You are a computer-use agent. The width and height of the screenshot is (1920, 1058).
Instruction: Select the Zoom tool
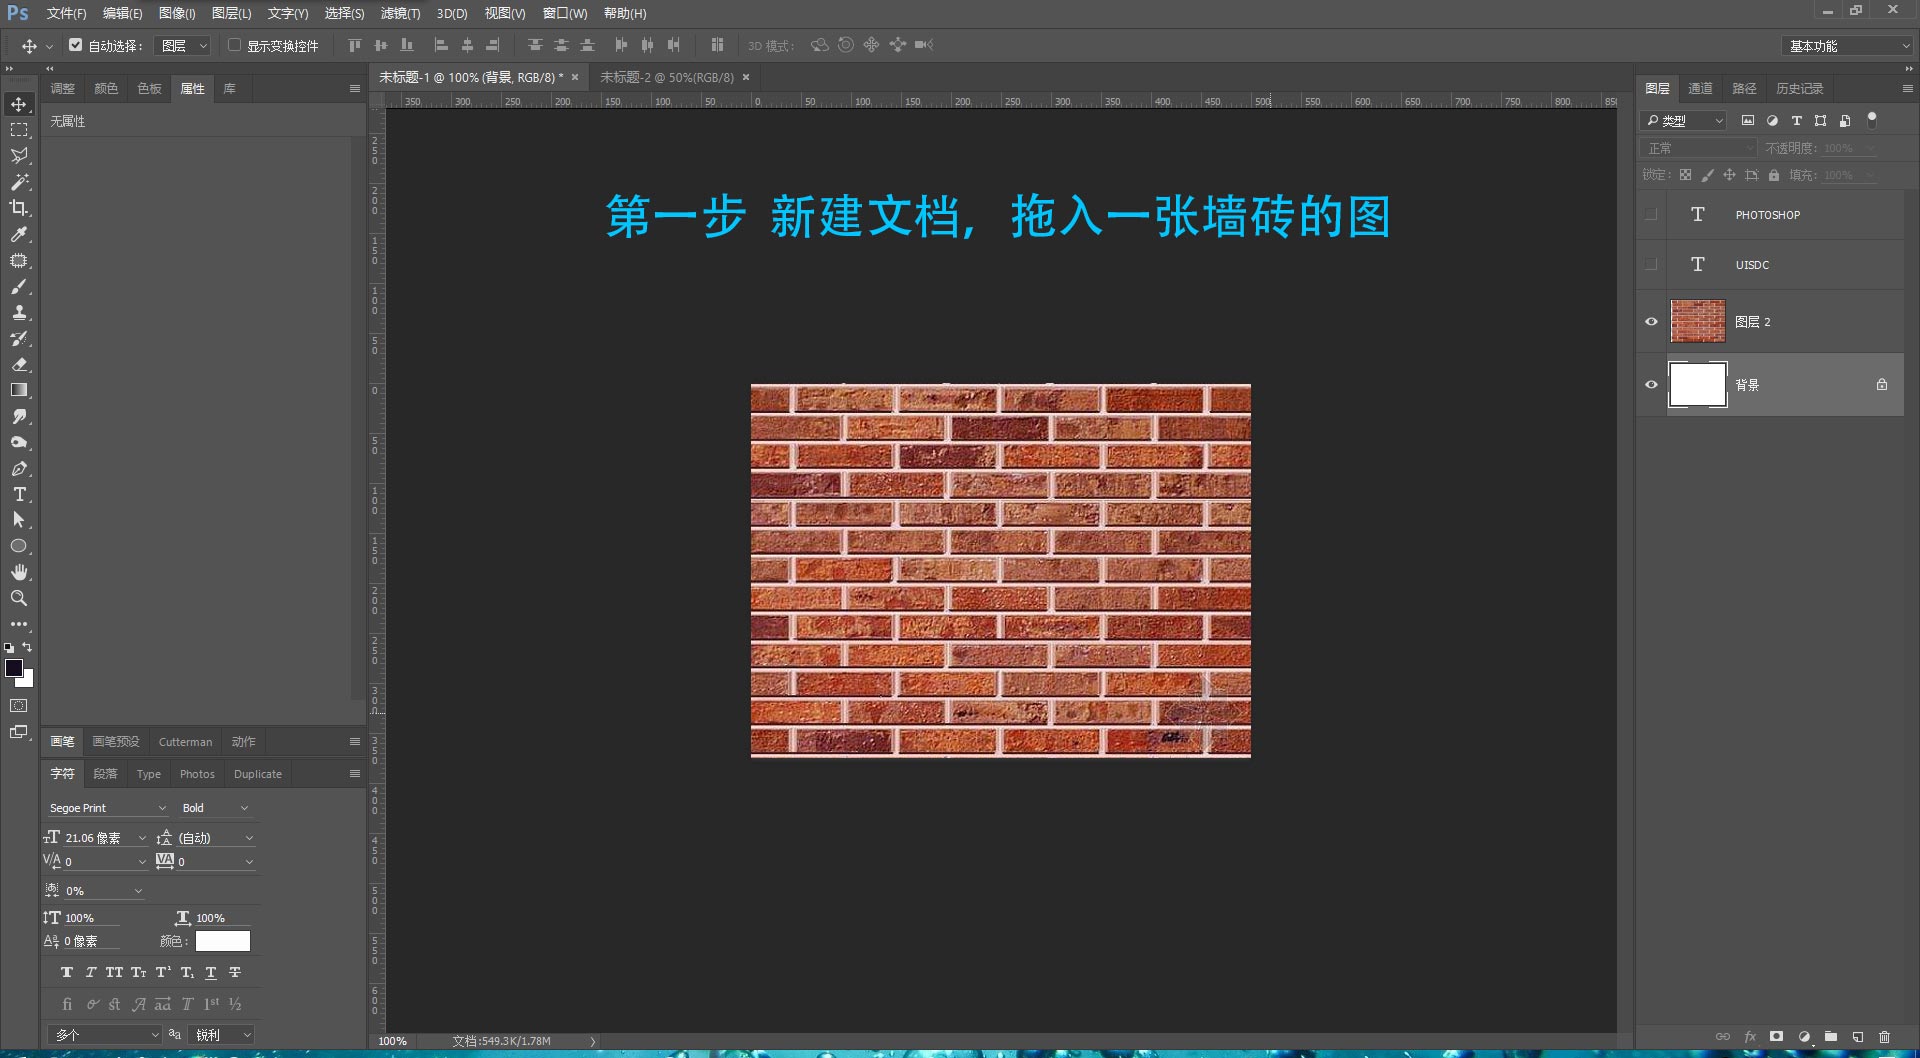click(x=19, y=598)
